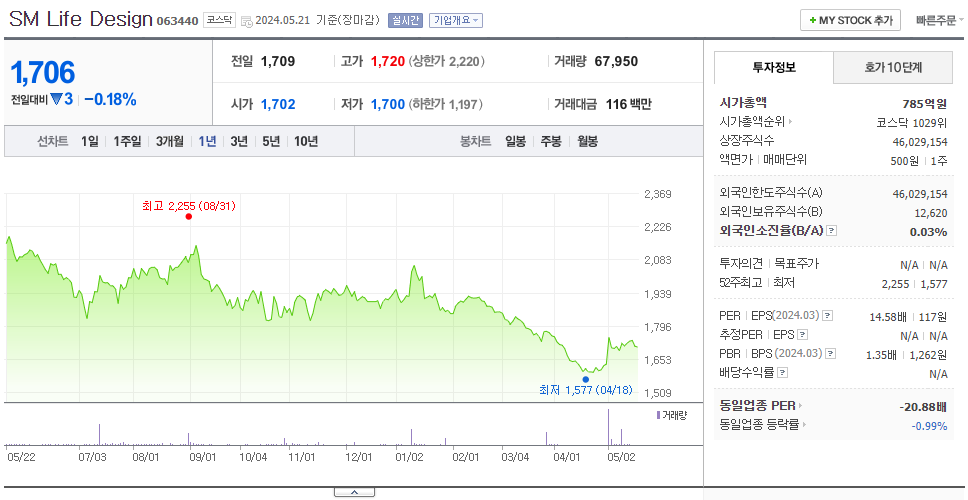
Task: Click the 0.03% 외국인소진율 value
Action: coord(928,232)
